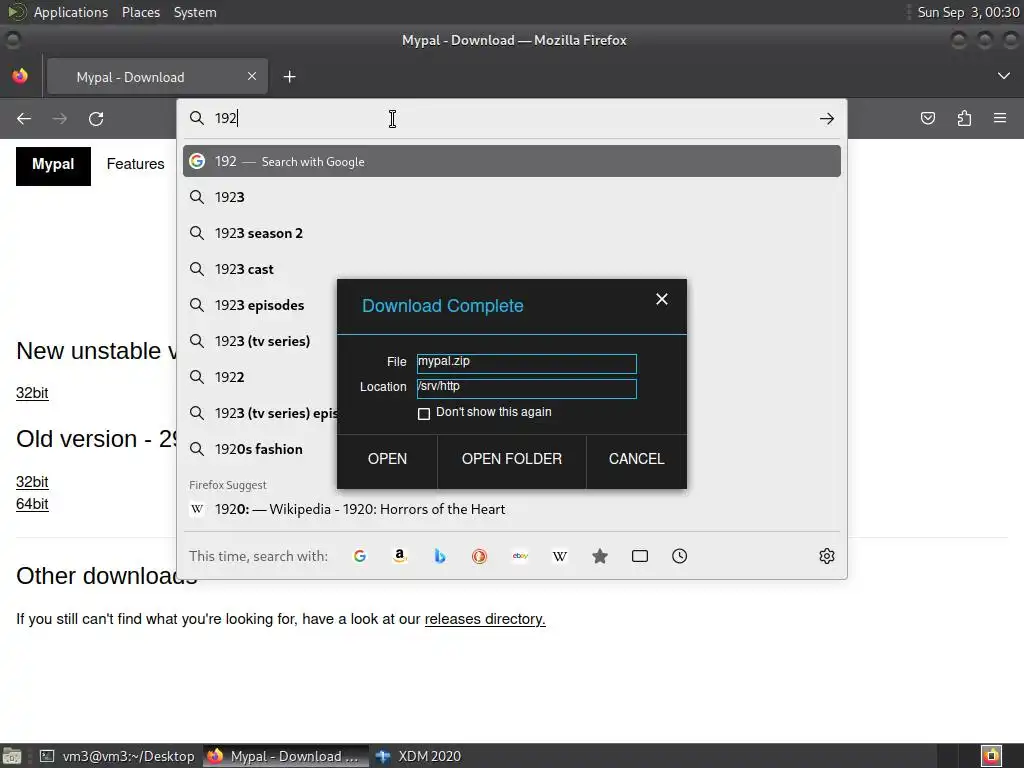Close the Download Complete dialog
Screen dimensions: 1024x768
[x=662, y=299]
